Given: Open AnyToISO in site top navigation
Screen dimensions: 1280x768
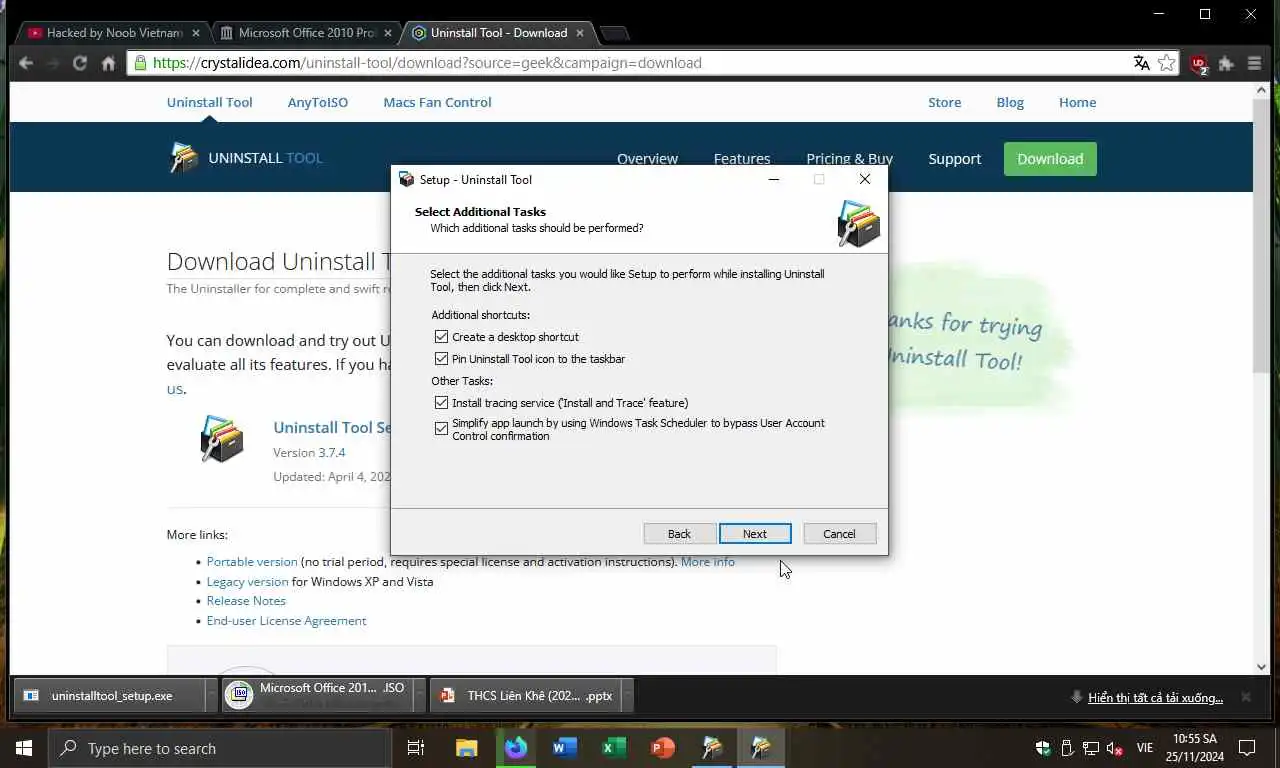Looking at the screenshot, I should [x=318, y=102].
